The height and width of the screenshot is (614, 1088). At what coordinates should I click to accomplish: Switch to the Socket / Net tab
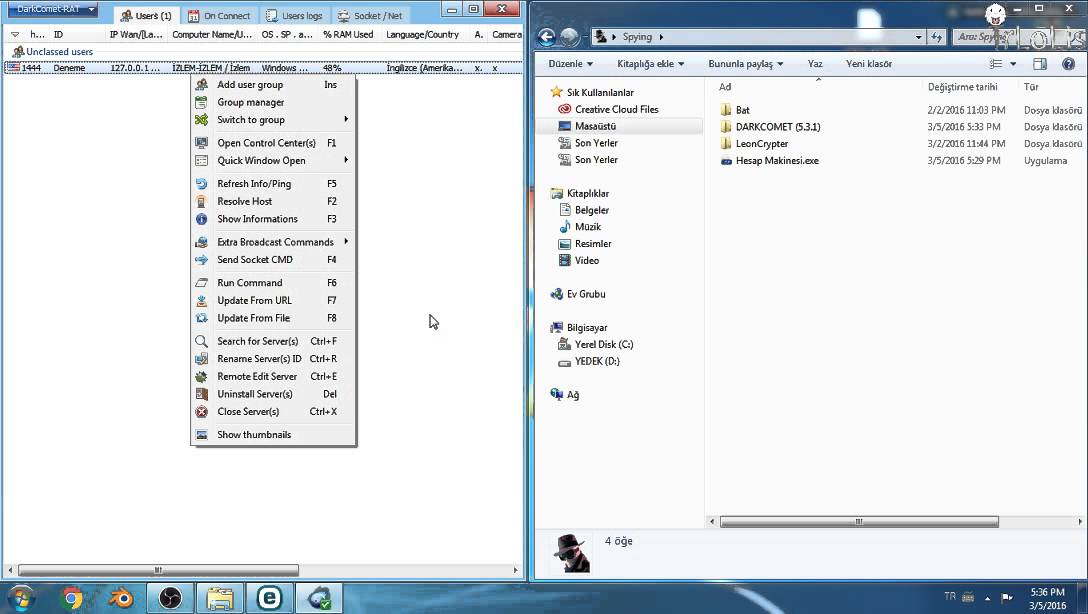point(370,15)
